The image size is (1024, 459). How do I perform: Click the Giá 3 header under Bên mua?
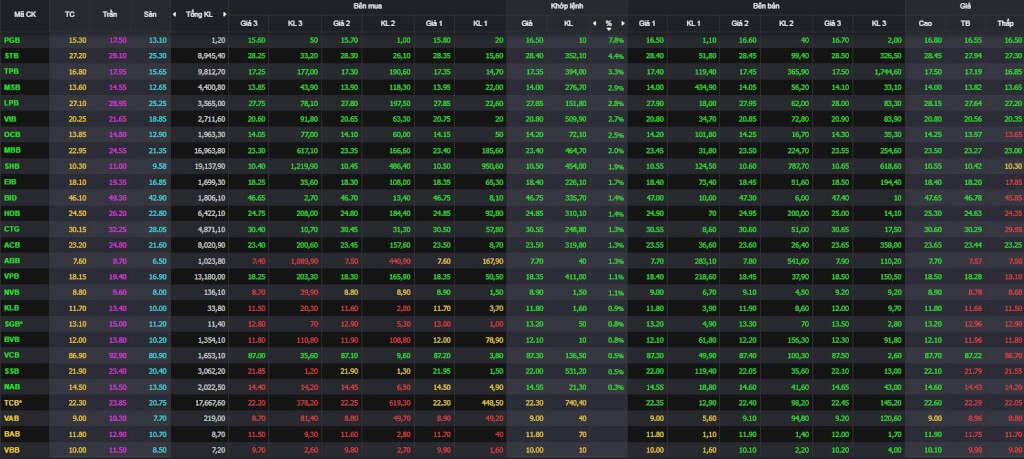coord(249,24)
